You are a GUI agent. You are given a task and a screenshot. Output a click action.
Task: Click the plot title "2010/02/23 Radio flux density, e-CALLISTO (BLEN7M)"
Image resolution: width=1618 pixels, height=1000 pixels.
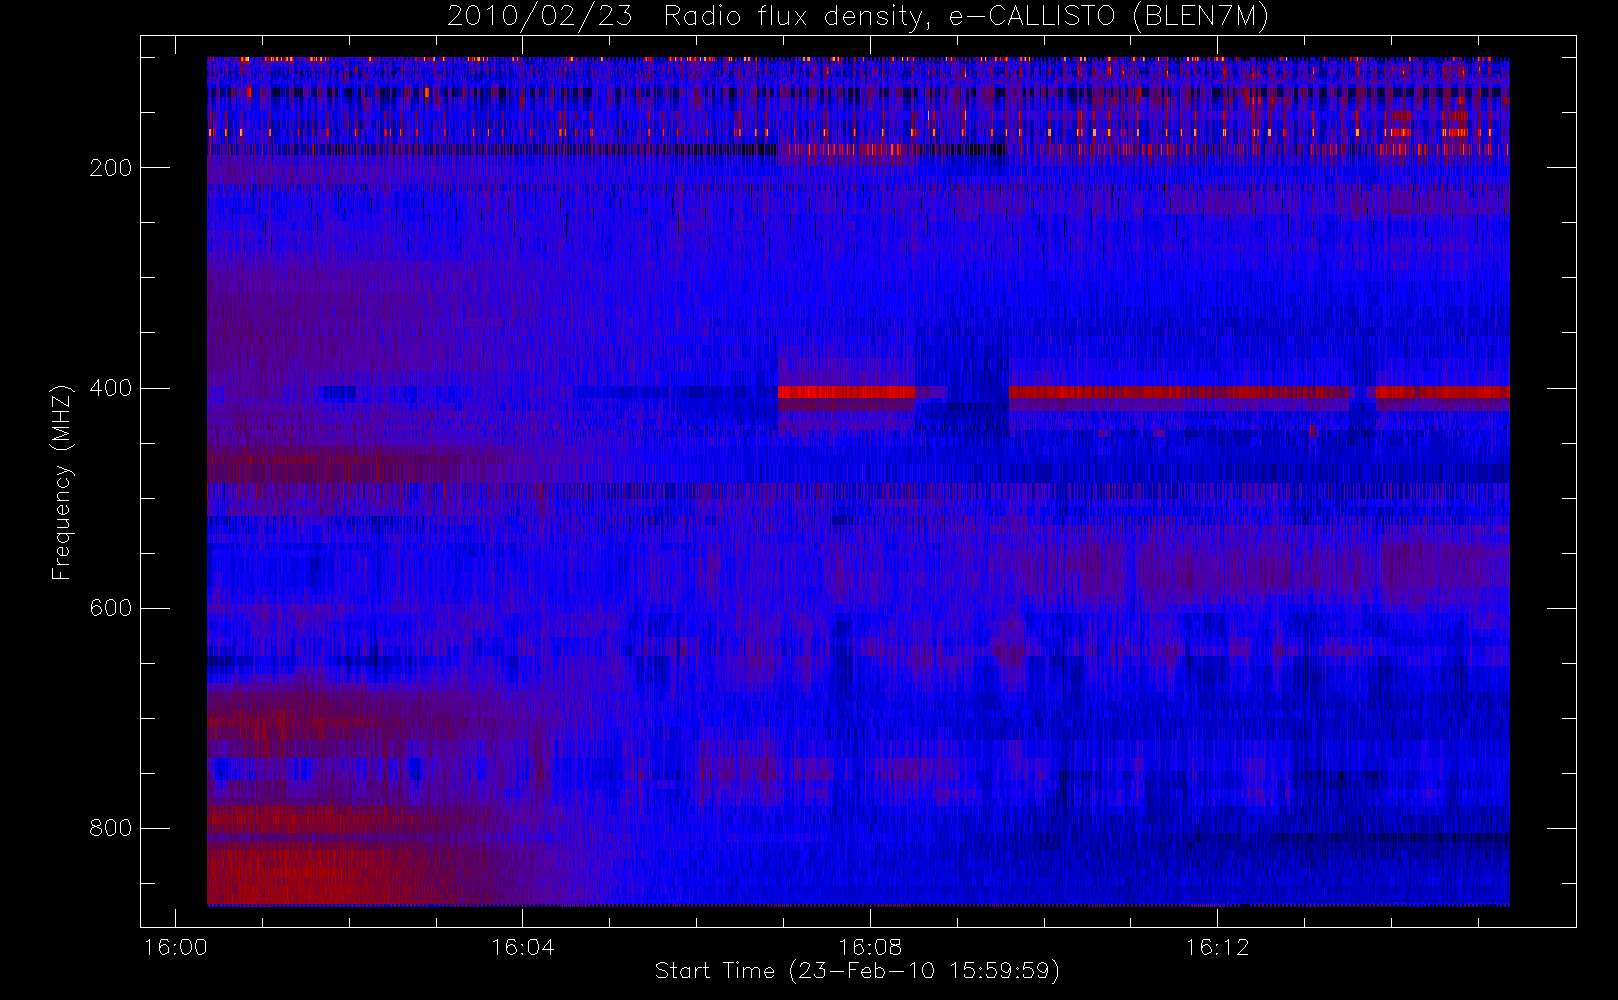click(857, 17)
